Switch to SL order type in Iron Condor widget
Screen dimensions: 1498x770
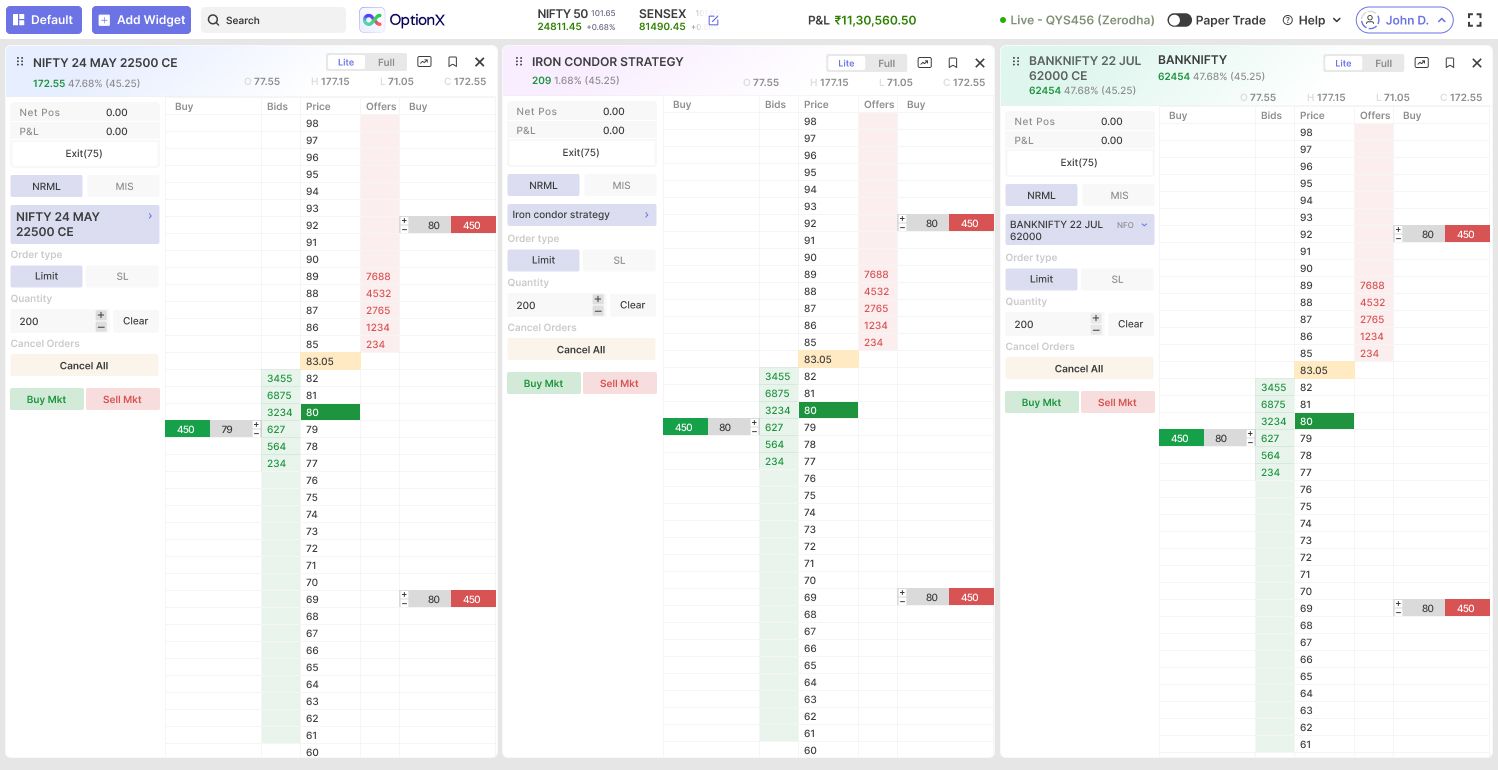[x=619, y=260]
